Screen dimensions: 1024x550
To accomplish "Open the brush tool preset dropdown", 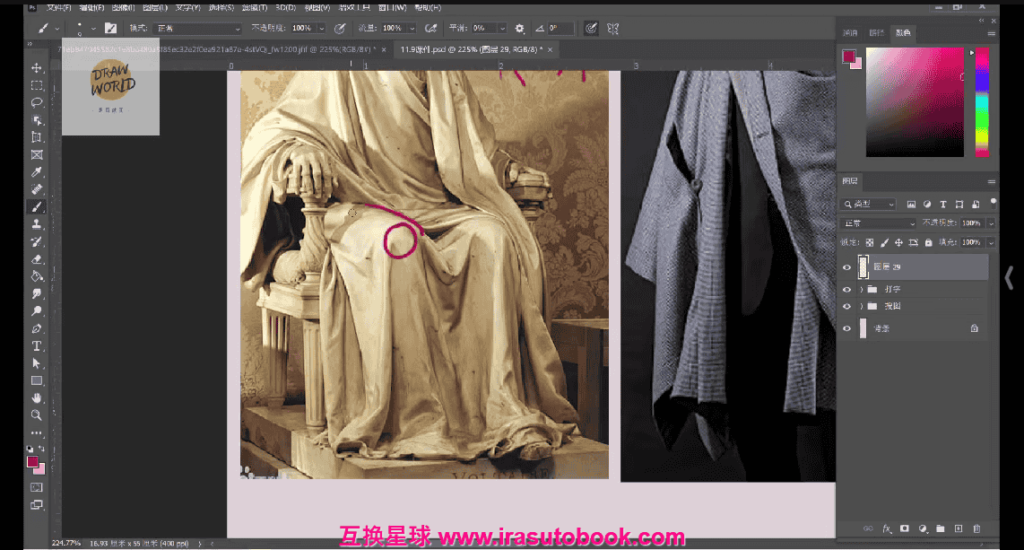I will (57, 28).
